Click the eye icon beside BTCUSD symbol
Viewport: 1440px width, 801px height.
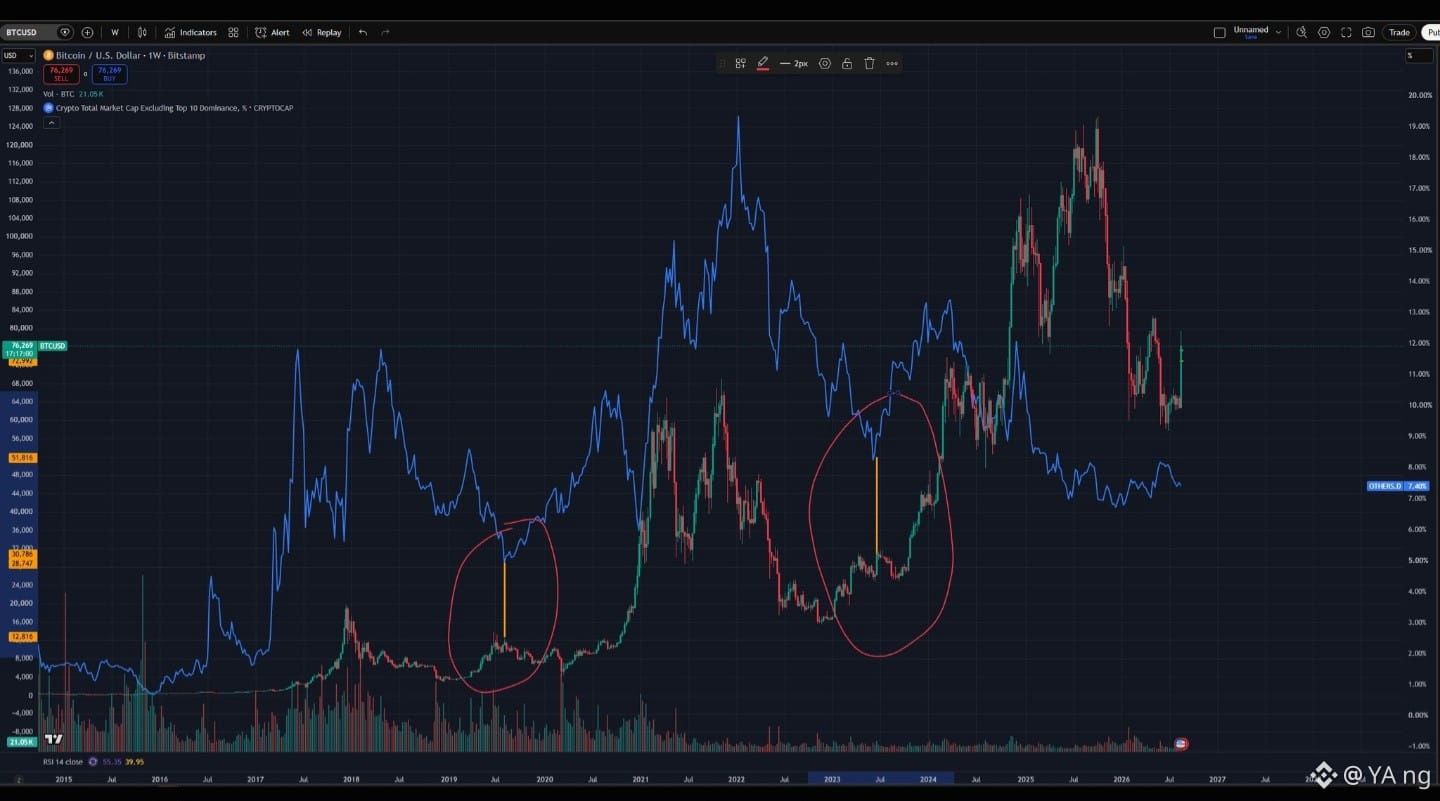[x=65, y=33]
